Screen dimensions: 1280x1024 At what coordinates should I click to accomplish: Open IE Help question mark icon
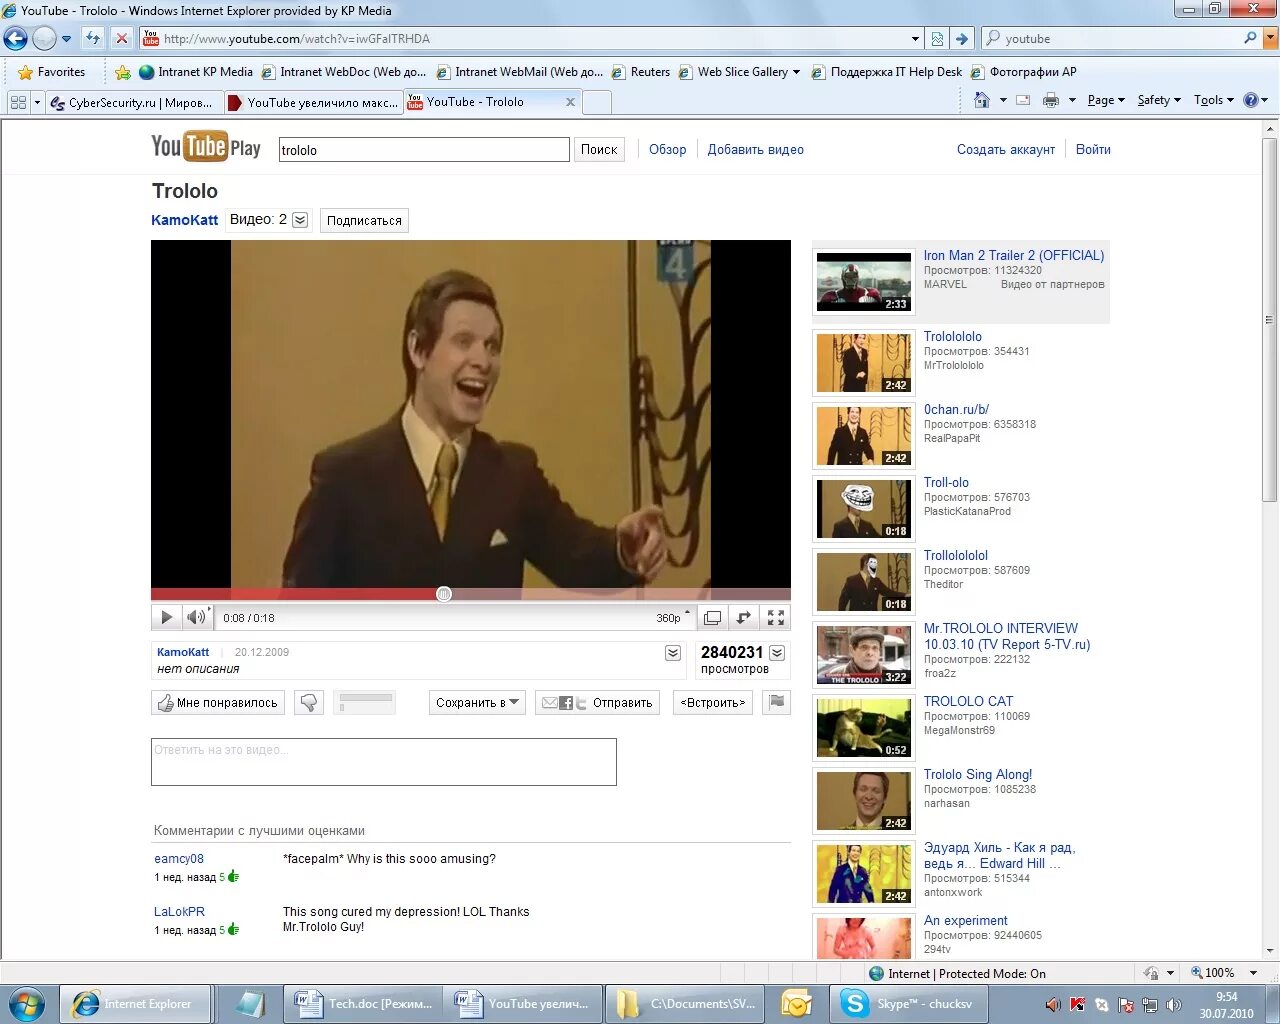pos(1250,100)
